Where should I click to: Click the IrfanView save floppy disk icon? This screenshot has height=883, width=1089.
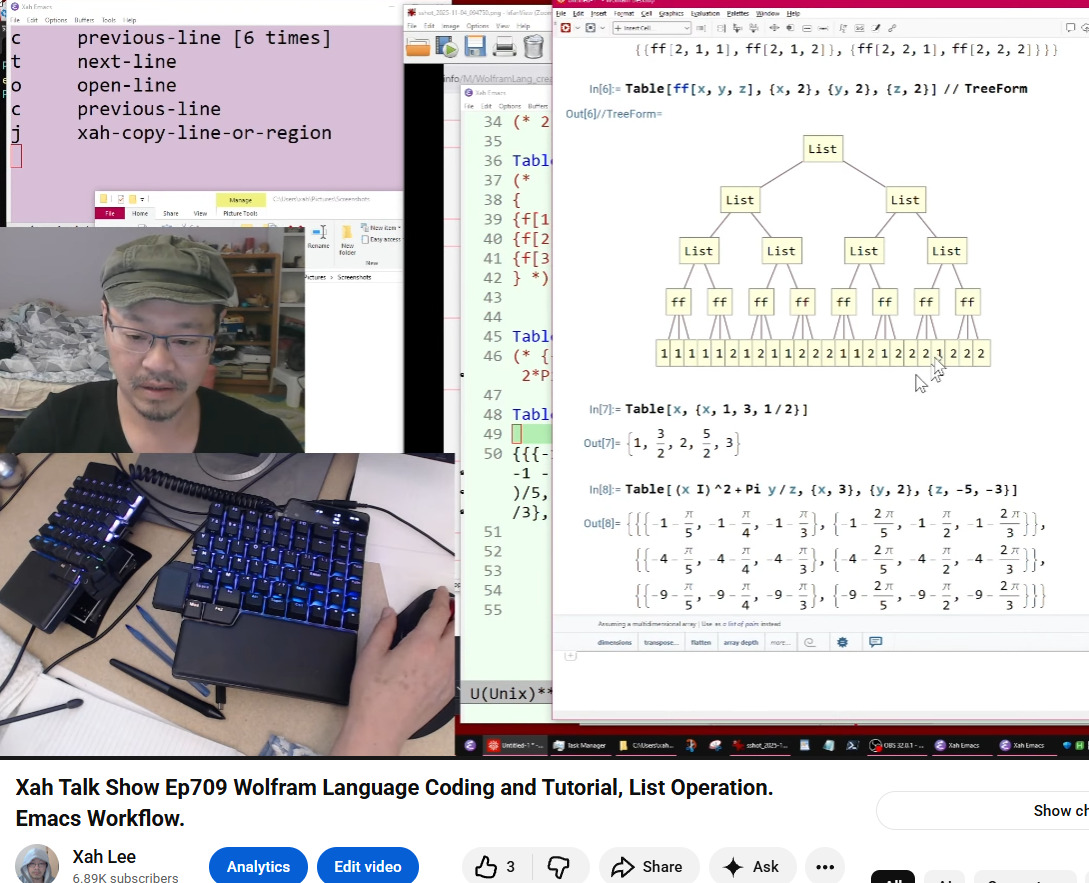475,46
